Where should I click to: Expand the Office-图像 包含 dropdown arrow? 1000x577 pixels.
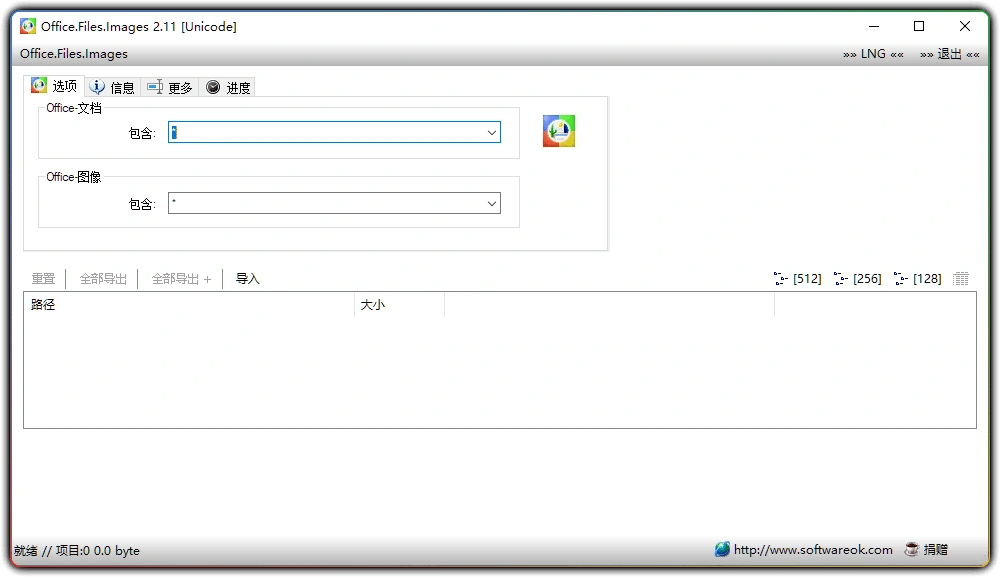point(492,203)
